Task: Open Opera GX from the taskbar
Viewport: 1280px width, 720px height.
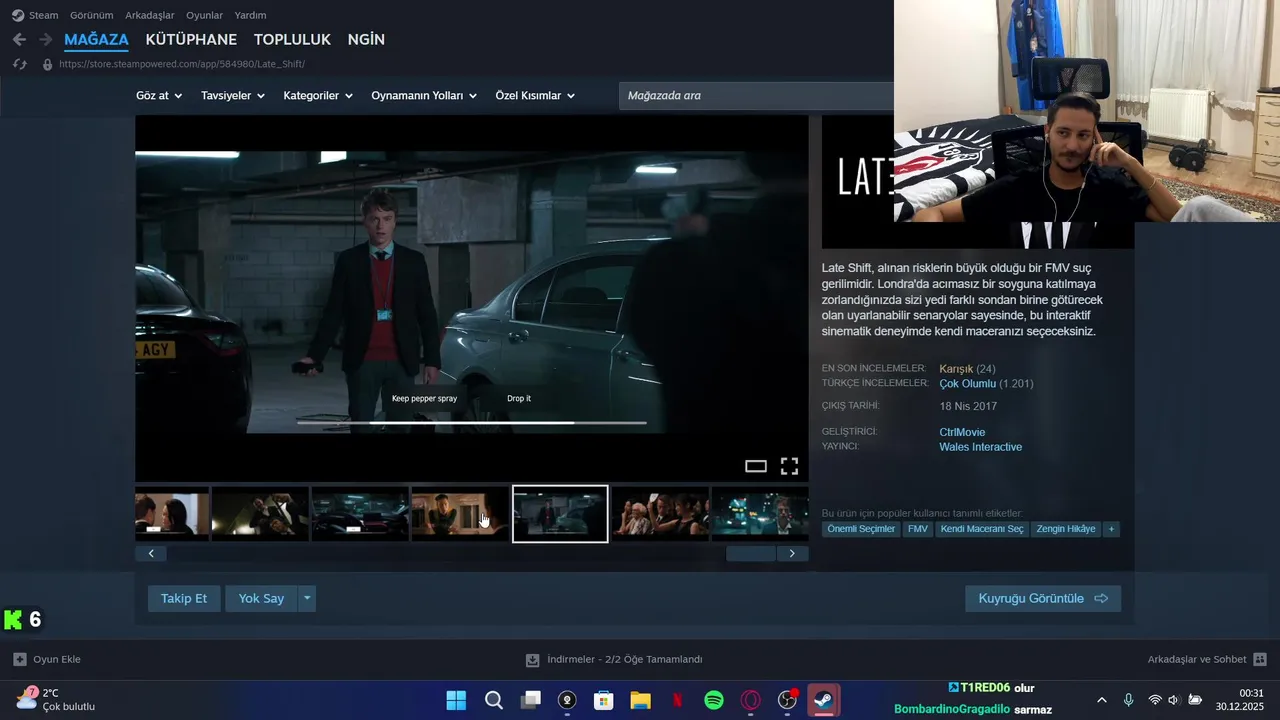Action: tap(751, 700)
